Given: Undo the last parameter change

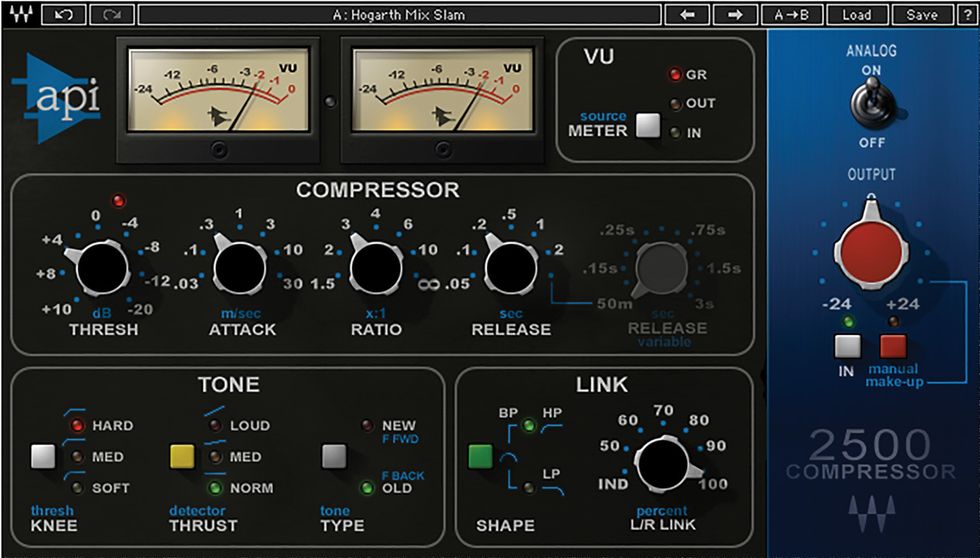Looking at the screenshot, I should coord(63,15).
